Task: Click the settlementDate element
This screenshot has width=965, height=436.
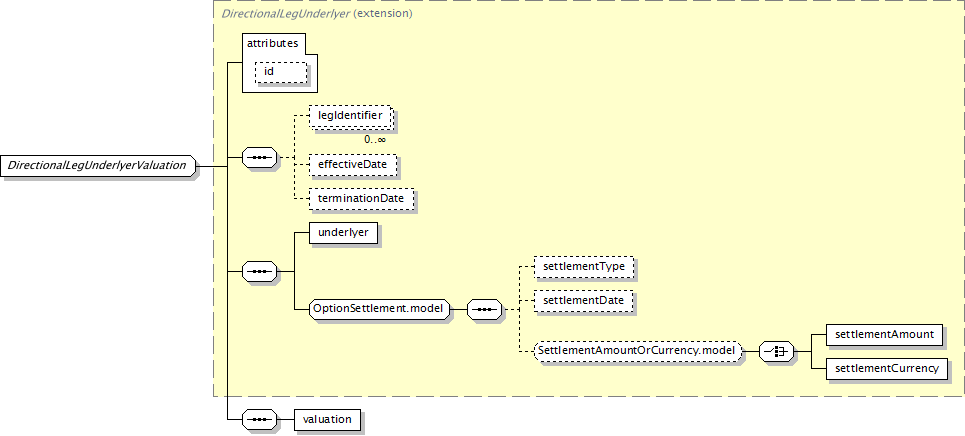Action: pyautogui.click(x=585, y=300)
